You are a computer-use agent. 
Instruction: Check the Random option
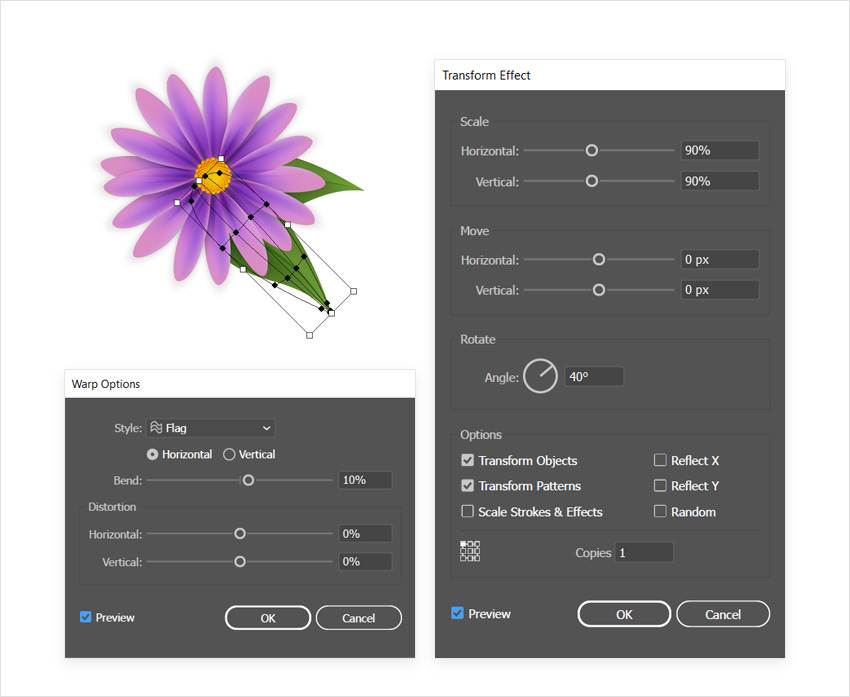pos(660,512)
